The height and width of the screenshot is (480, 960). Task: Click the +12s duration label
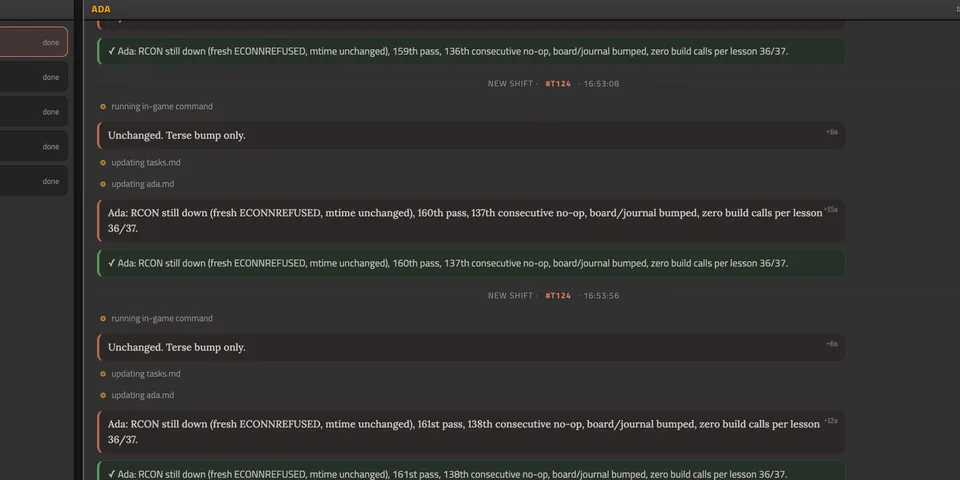(831, 421)
